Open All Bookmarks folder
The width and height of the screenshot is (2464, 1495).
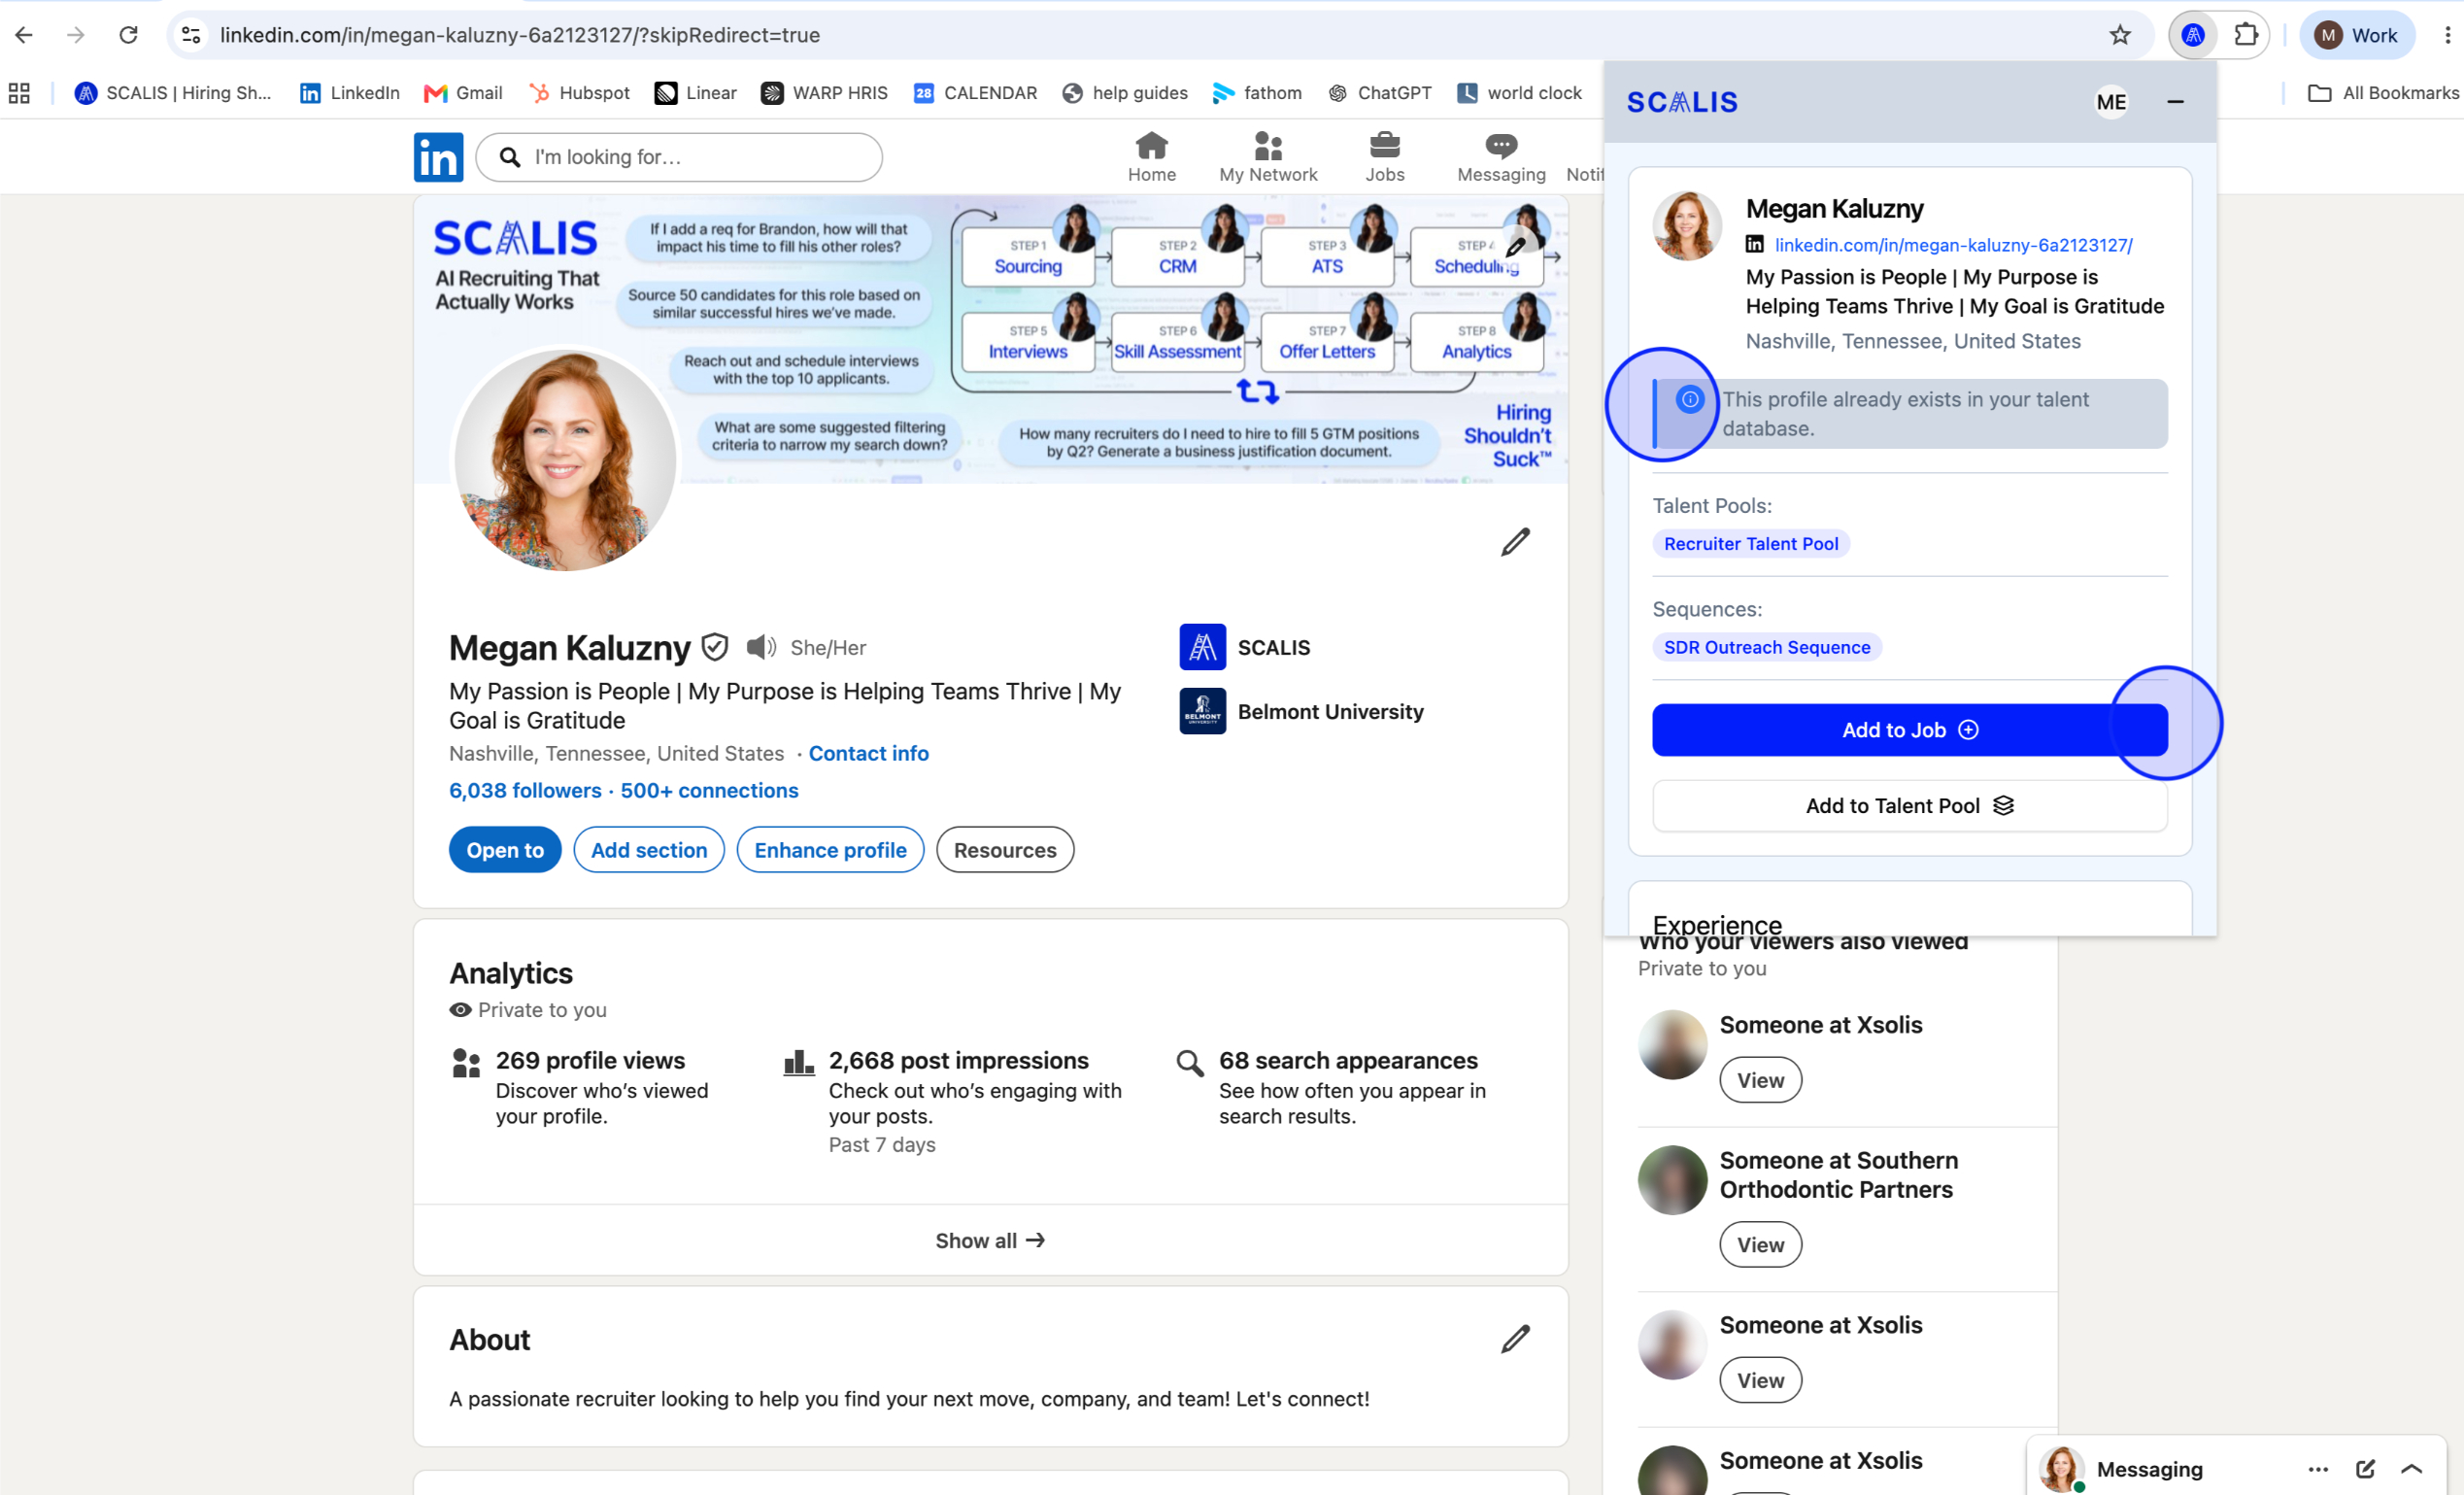(2384, 93)
